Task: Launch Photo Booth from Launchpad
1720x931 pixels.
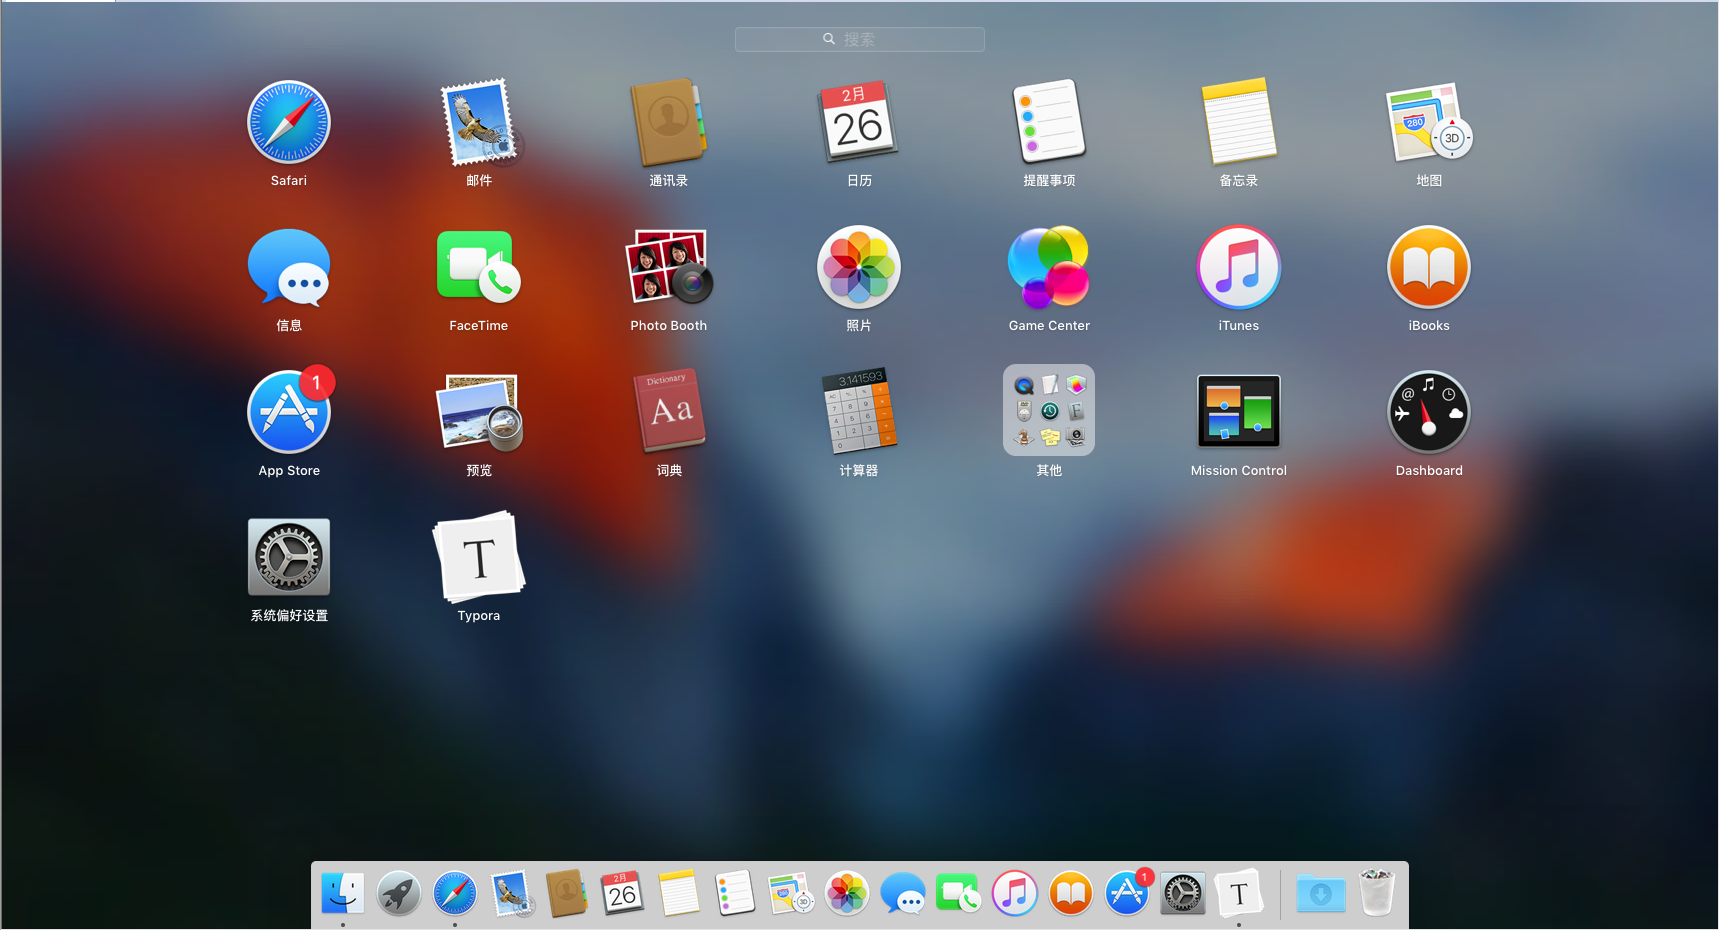Action: click(669, 267)
